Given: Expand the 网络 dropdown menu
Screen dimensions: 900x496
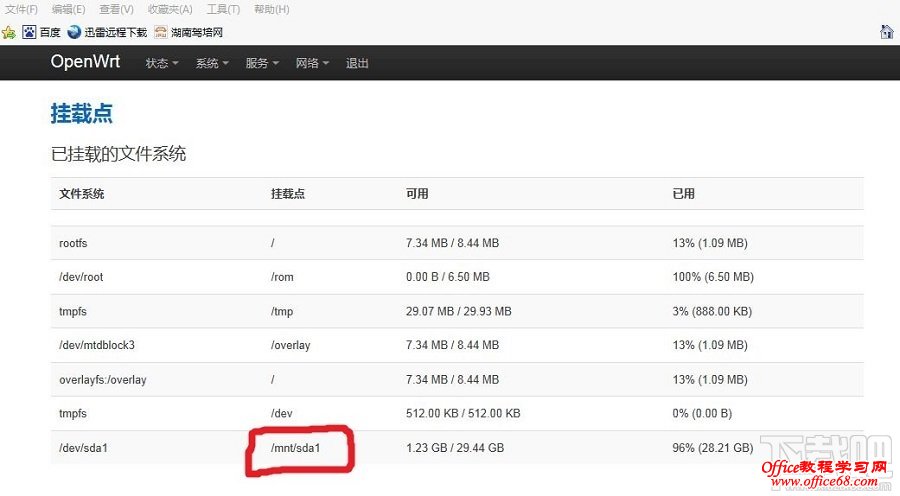Looking at the screenshot, I should point(312,63).
